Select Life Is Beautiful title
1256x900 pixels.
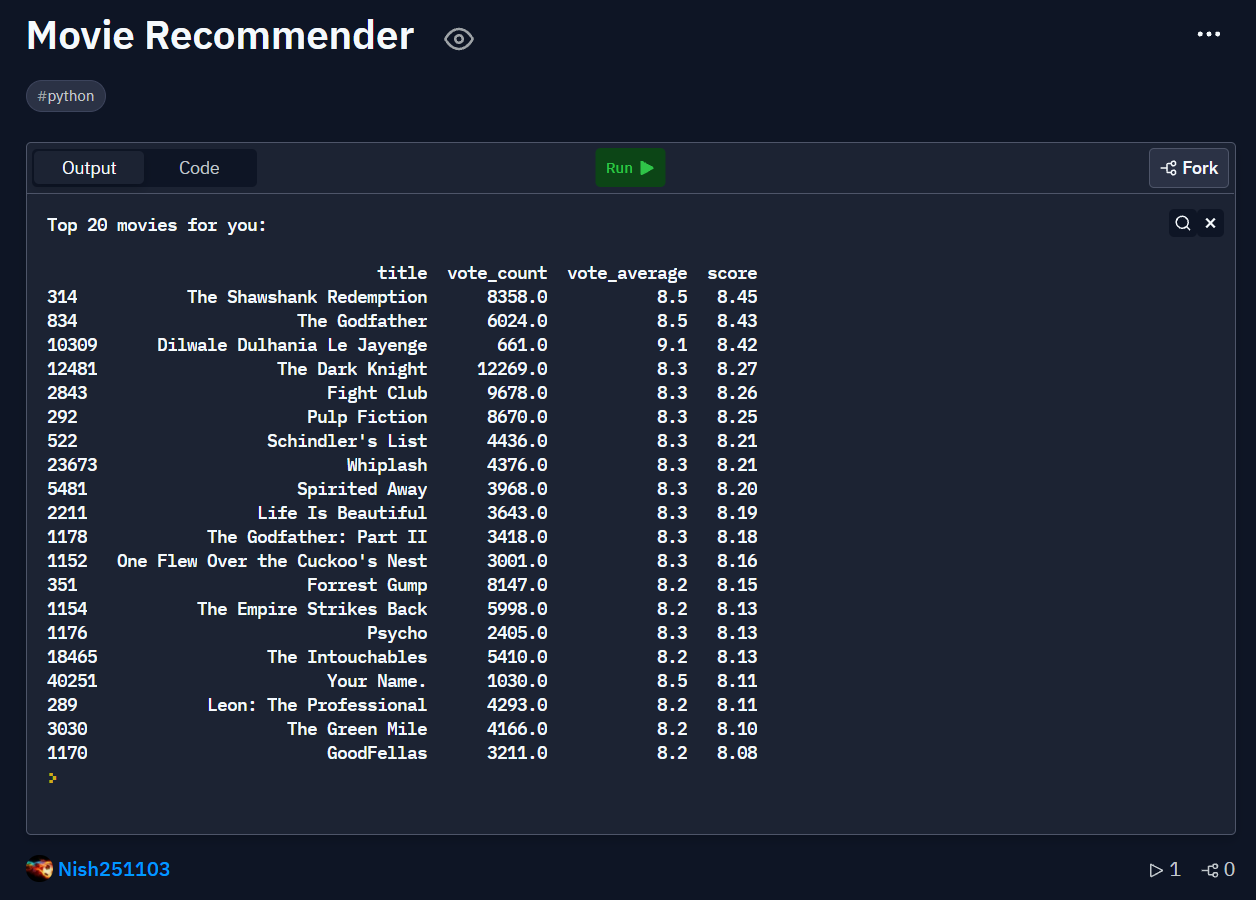[342, 513]
